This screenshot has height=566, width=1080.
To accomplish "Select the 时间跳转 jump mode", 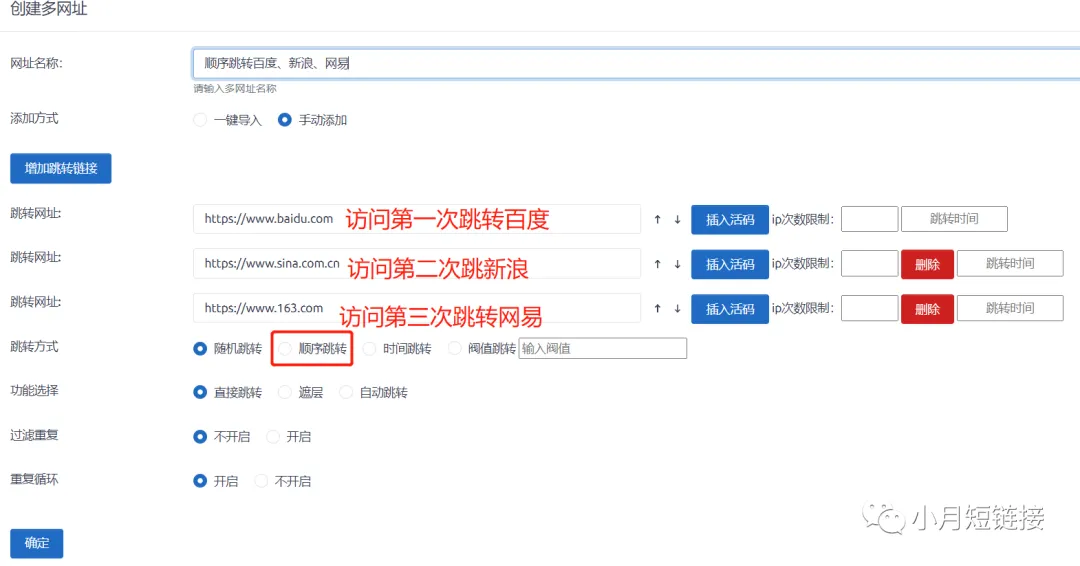I will tap(370, 349).
